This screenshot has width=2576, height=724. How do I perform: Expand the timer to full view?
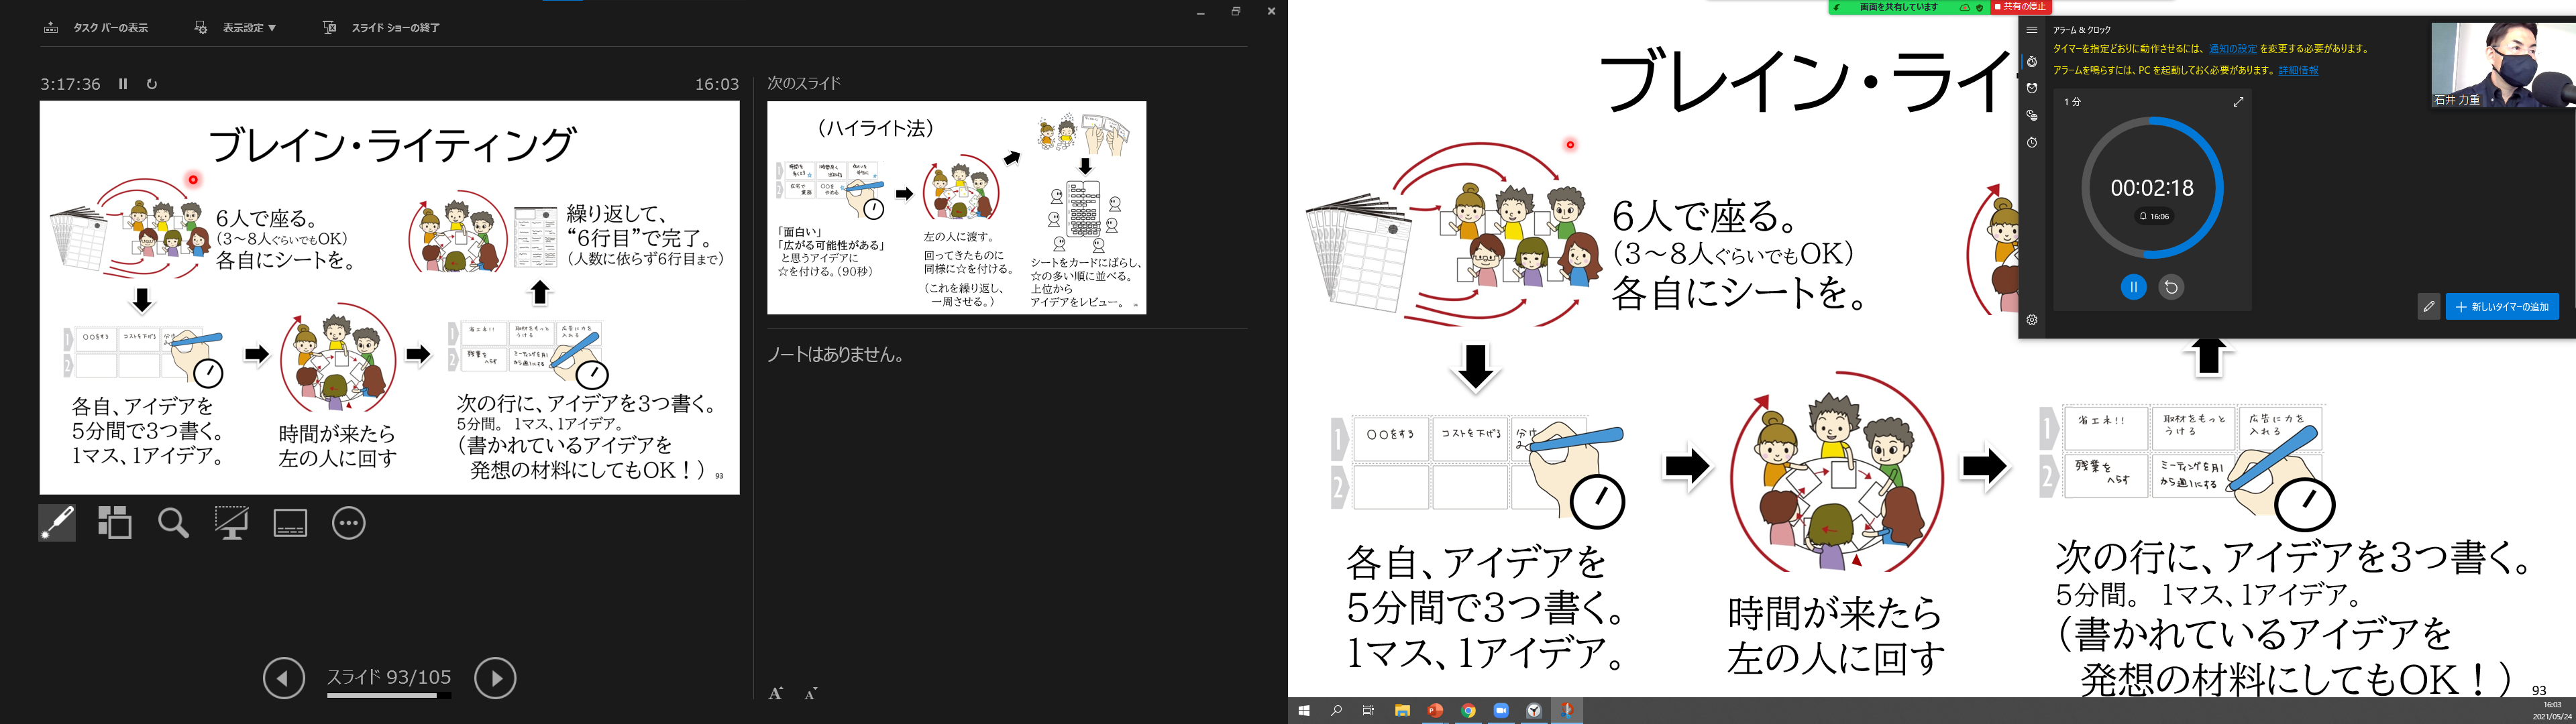click(x=2238, y=102)
